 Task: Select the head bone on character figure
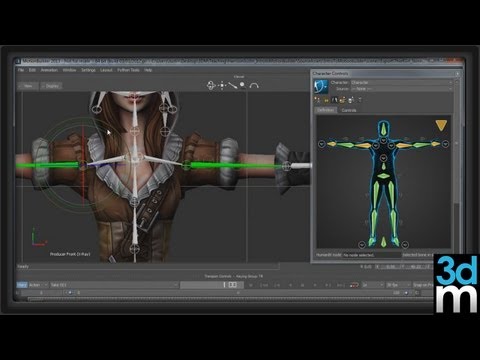(x=384, y=128)
